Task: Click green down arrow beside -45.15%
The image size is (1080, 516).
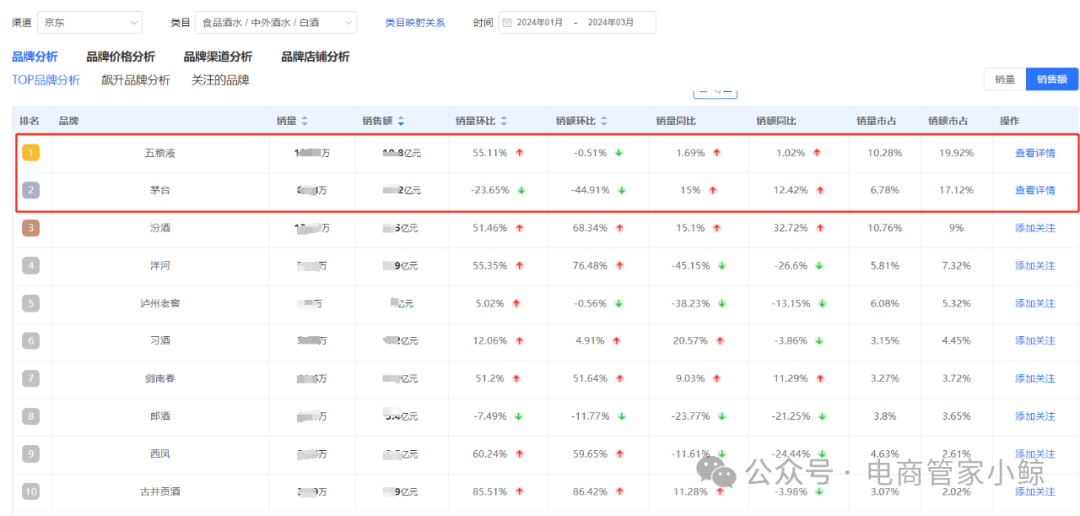Action: point(722,266)
